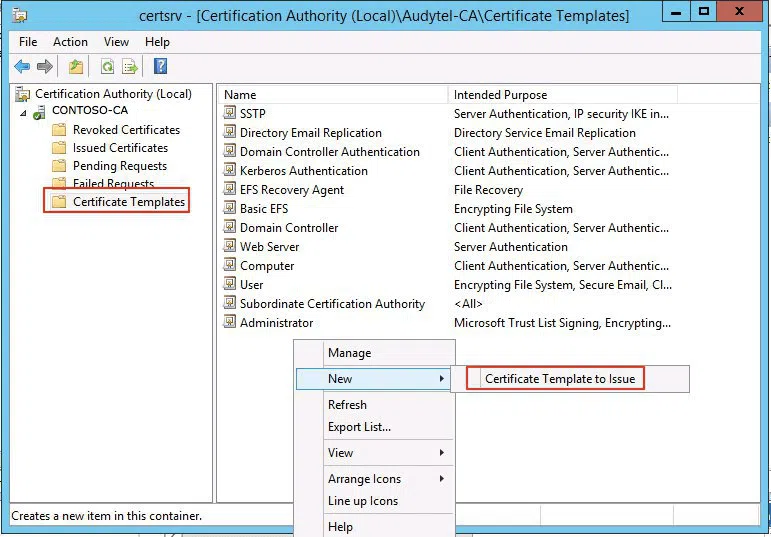Open the Action menu
Viewport: 771px width, 537px height.
(70, 42)
